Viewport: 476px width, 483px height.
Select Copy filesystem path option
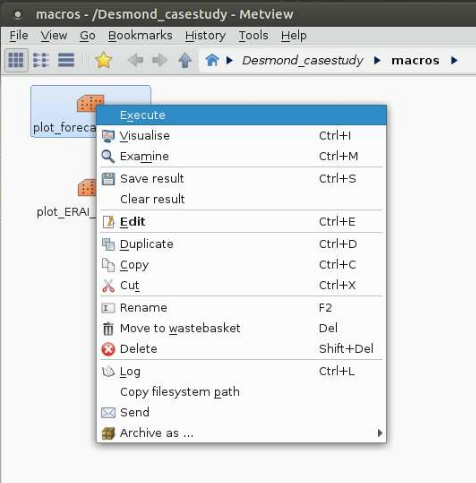241,392
